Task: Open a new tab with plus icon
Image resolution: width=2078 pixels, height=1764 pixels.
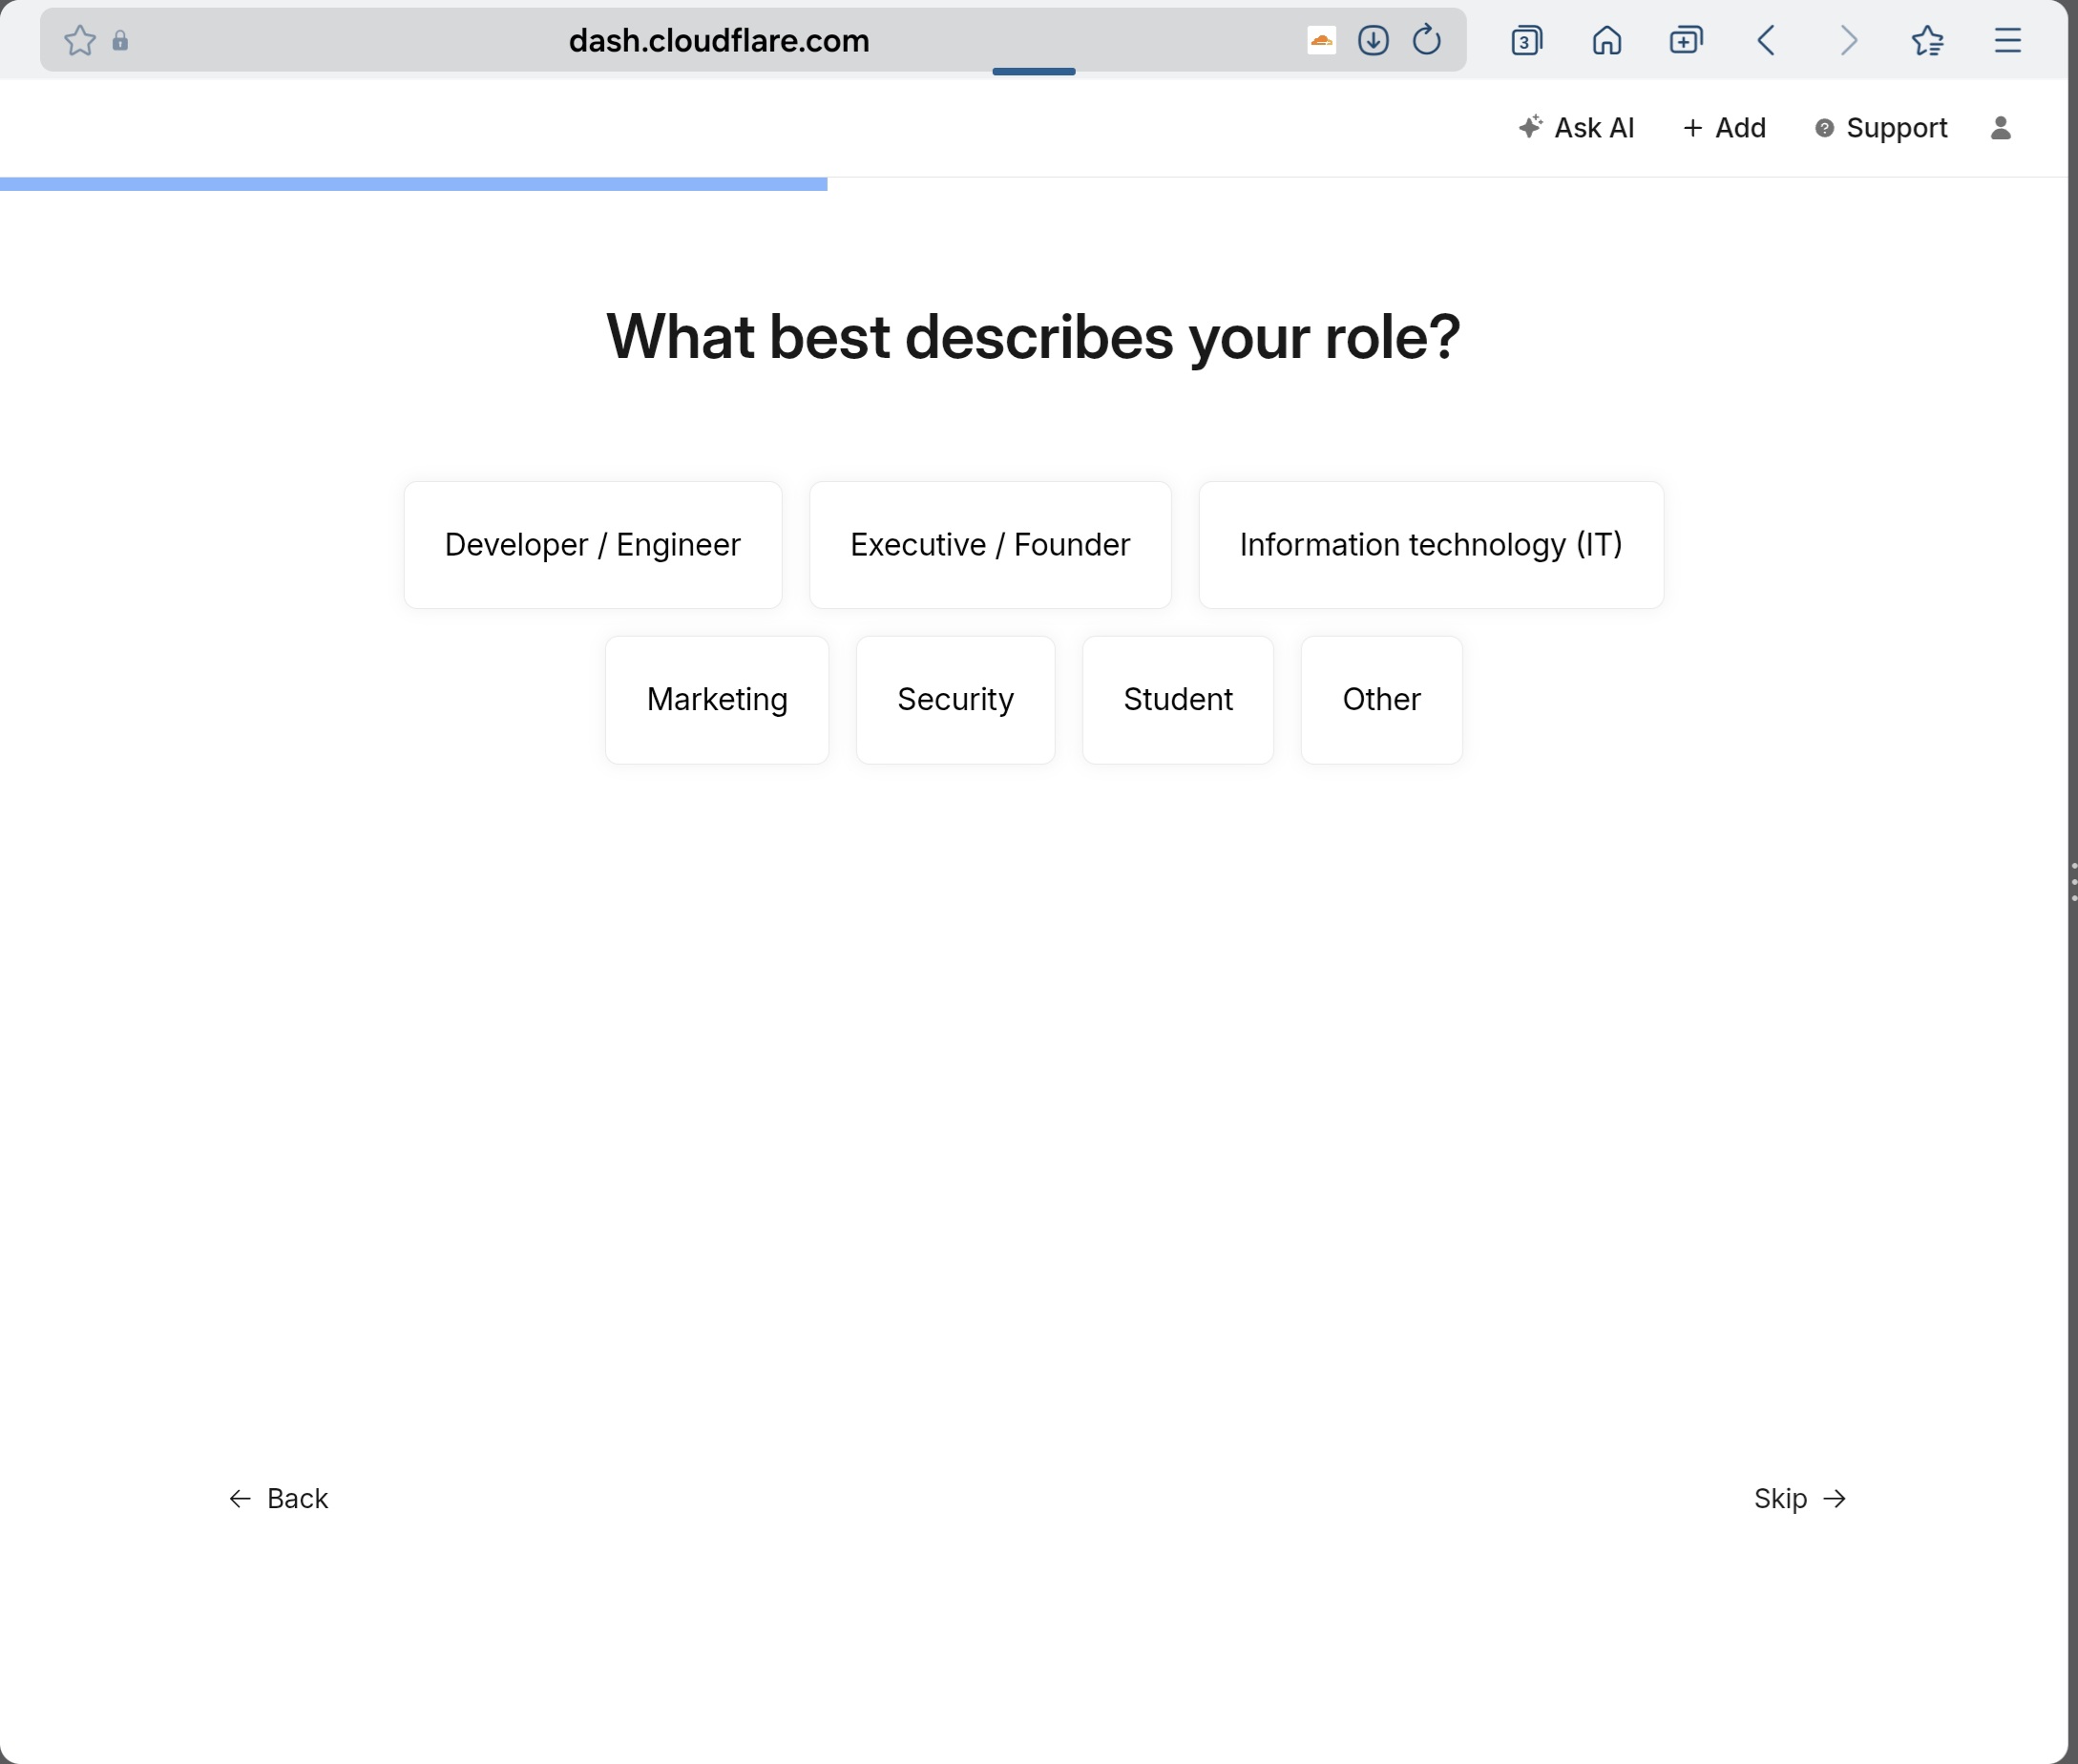Action: 1686,40
